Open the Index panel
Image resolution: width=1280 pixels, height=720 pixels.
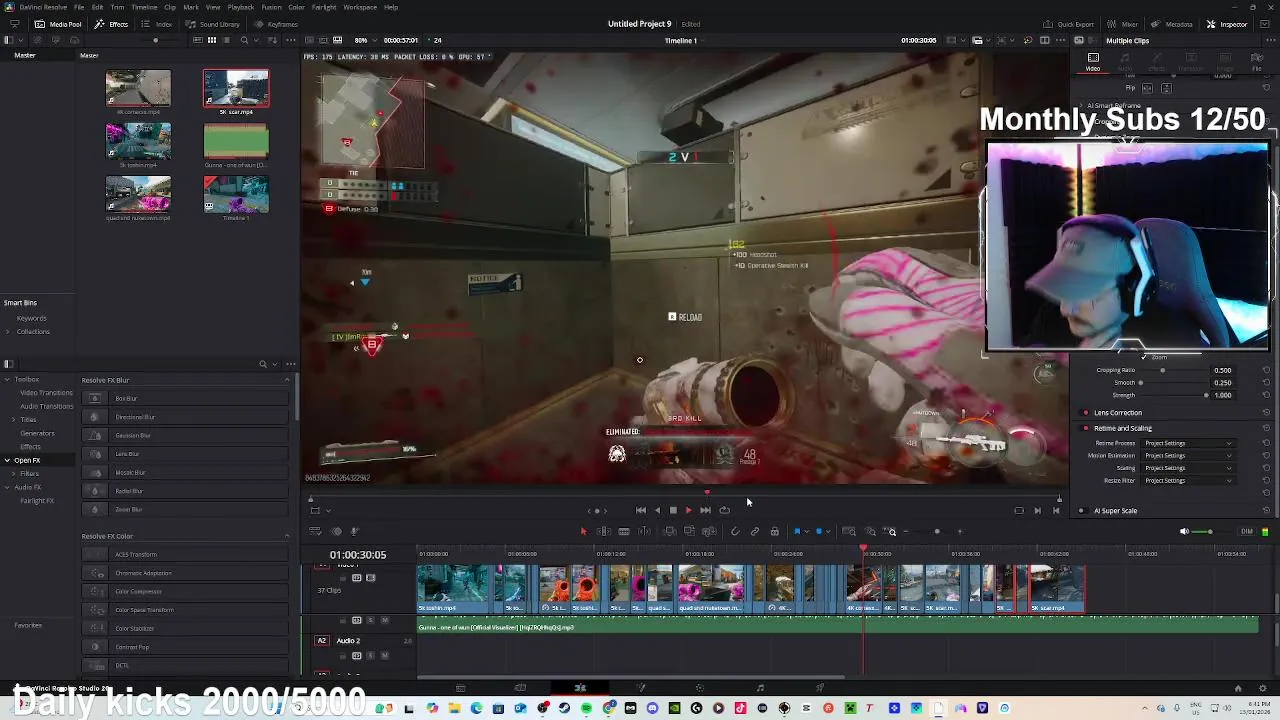point(158,24)
